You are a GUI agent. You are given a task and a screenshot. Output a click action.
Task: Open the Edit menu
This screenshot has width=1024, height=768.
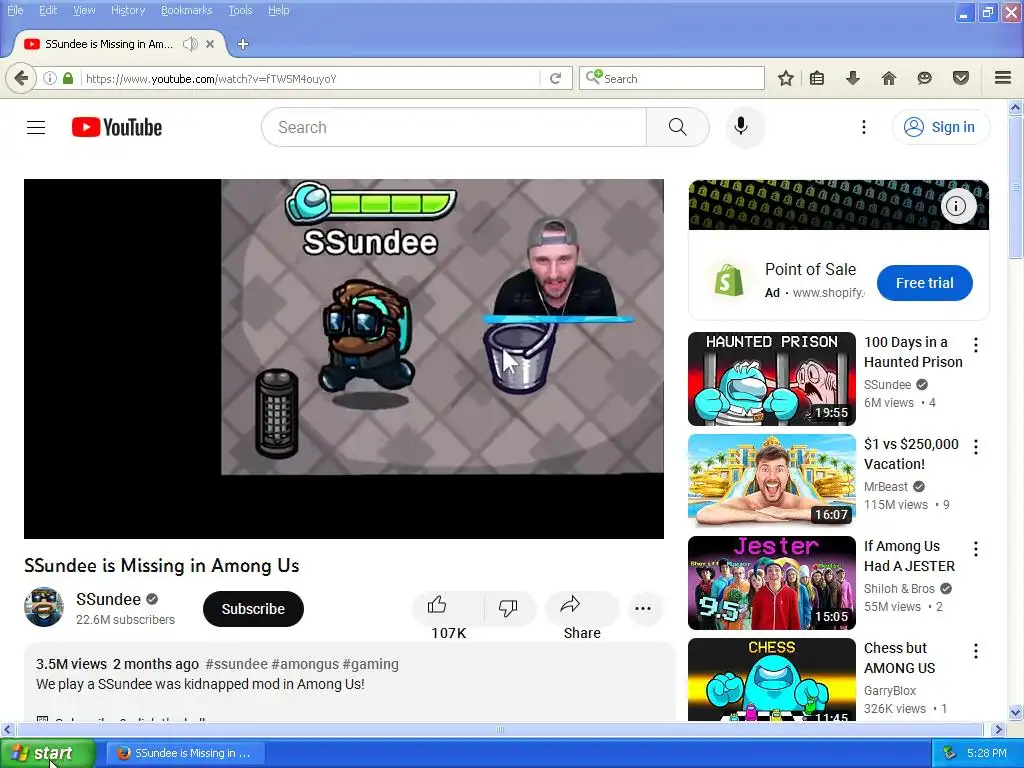pos(48,10)
